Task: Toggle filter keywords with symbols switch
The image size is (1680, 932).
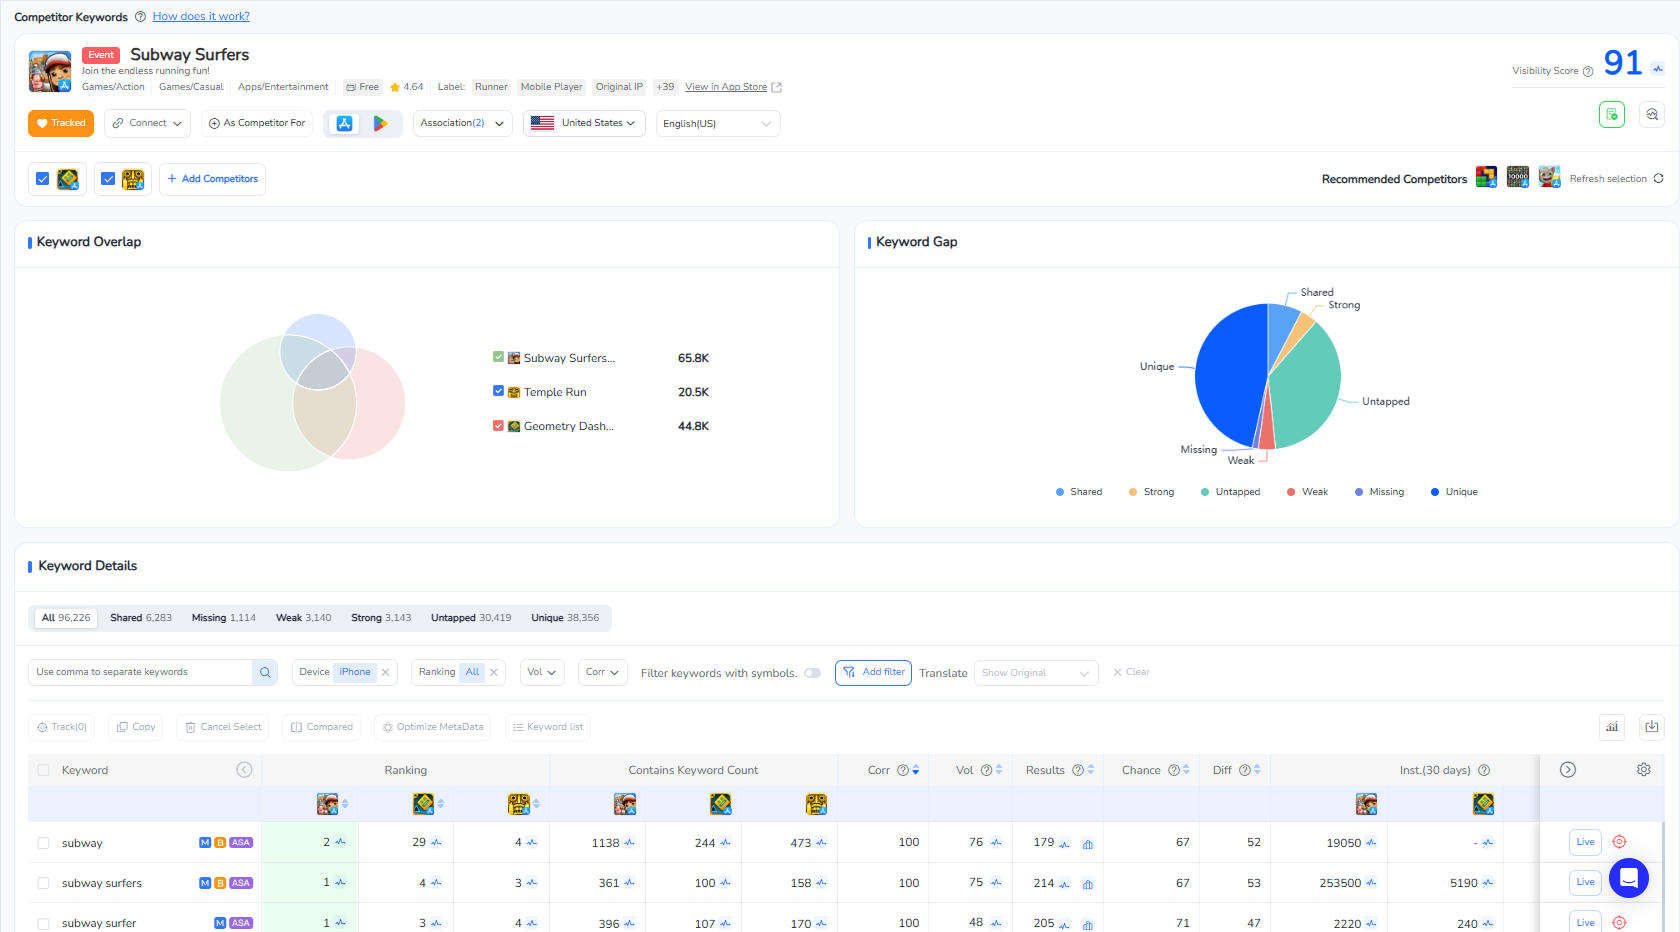Action: (812, 673)
